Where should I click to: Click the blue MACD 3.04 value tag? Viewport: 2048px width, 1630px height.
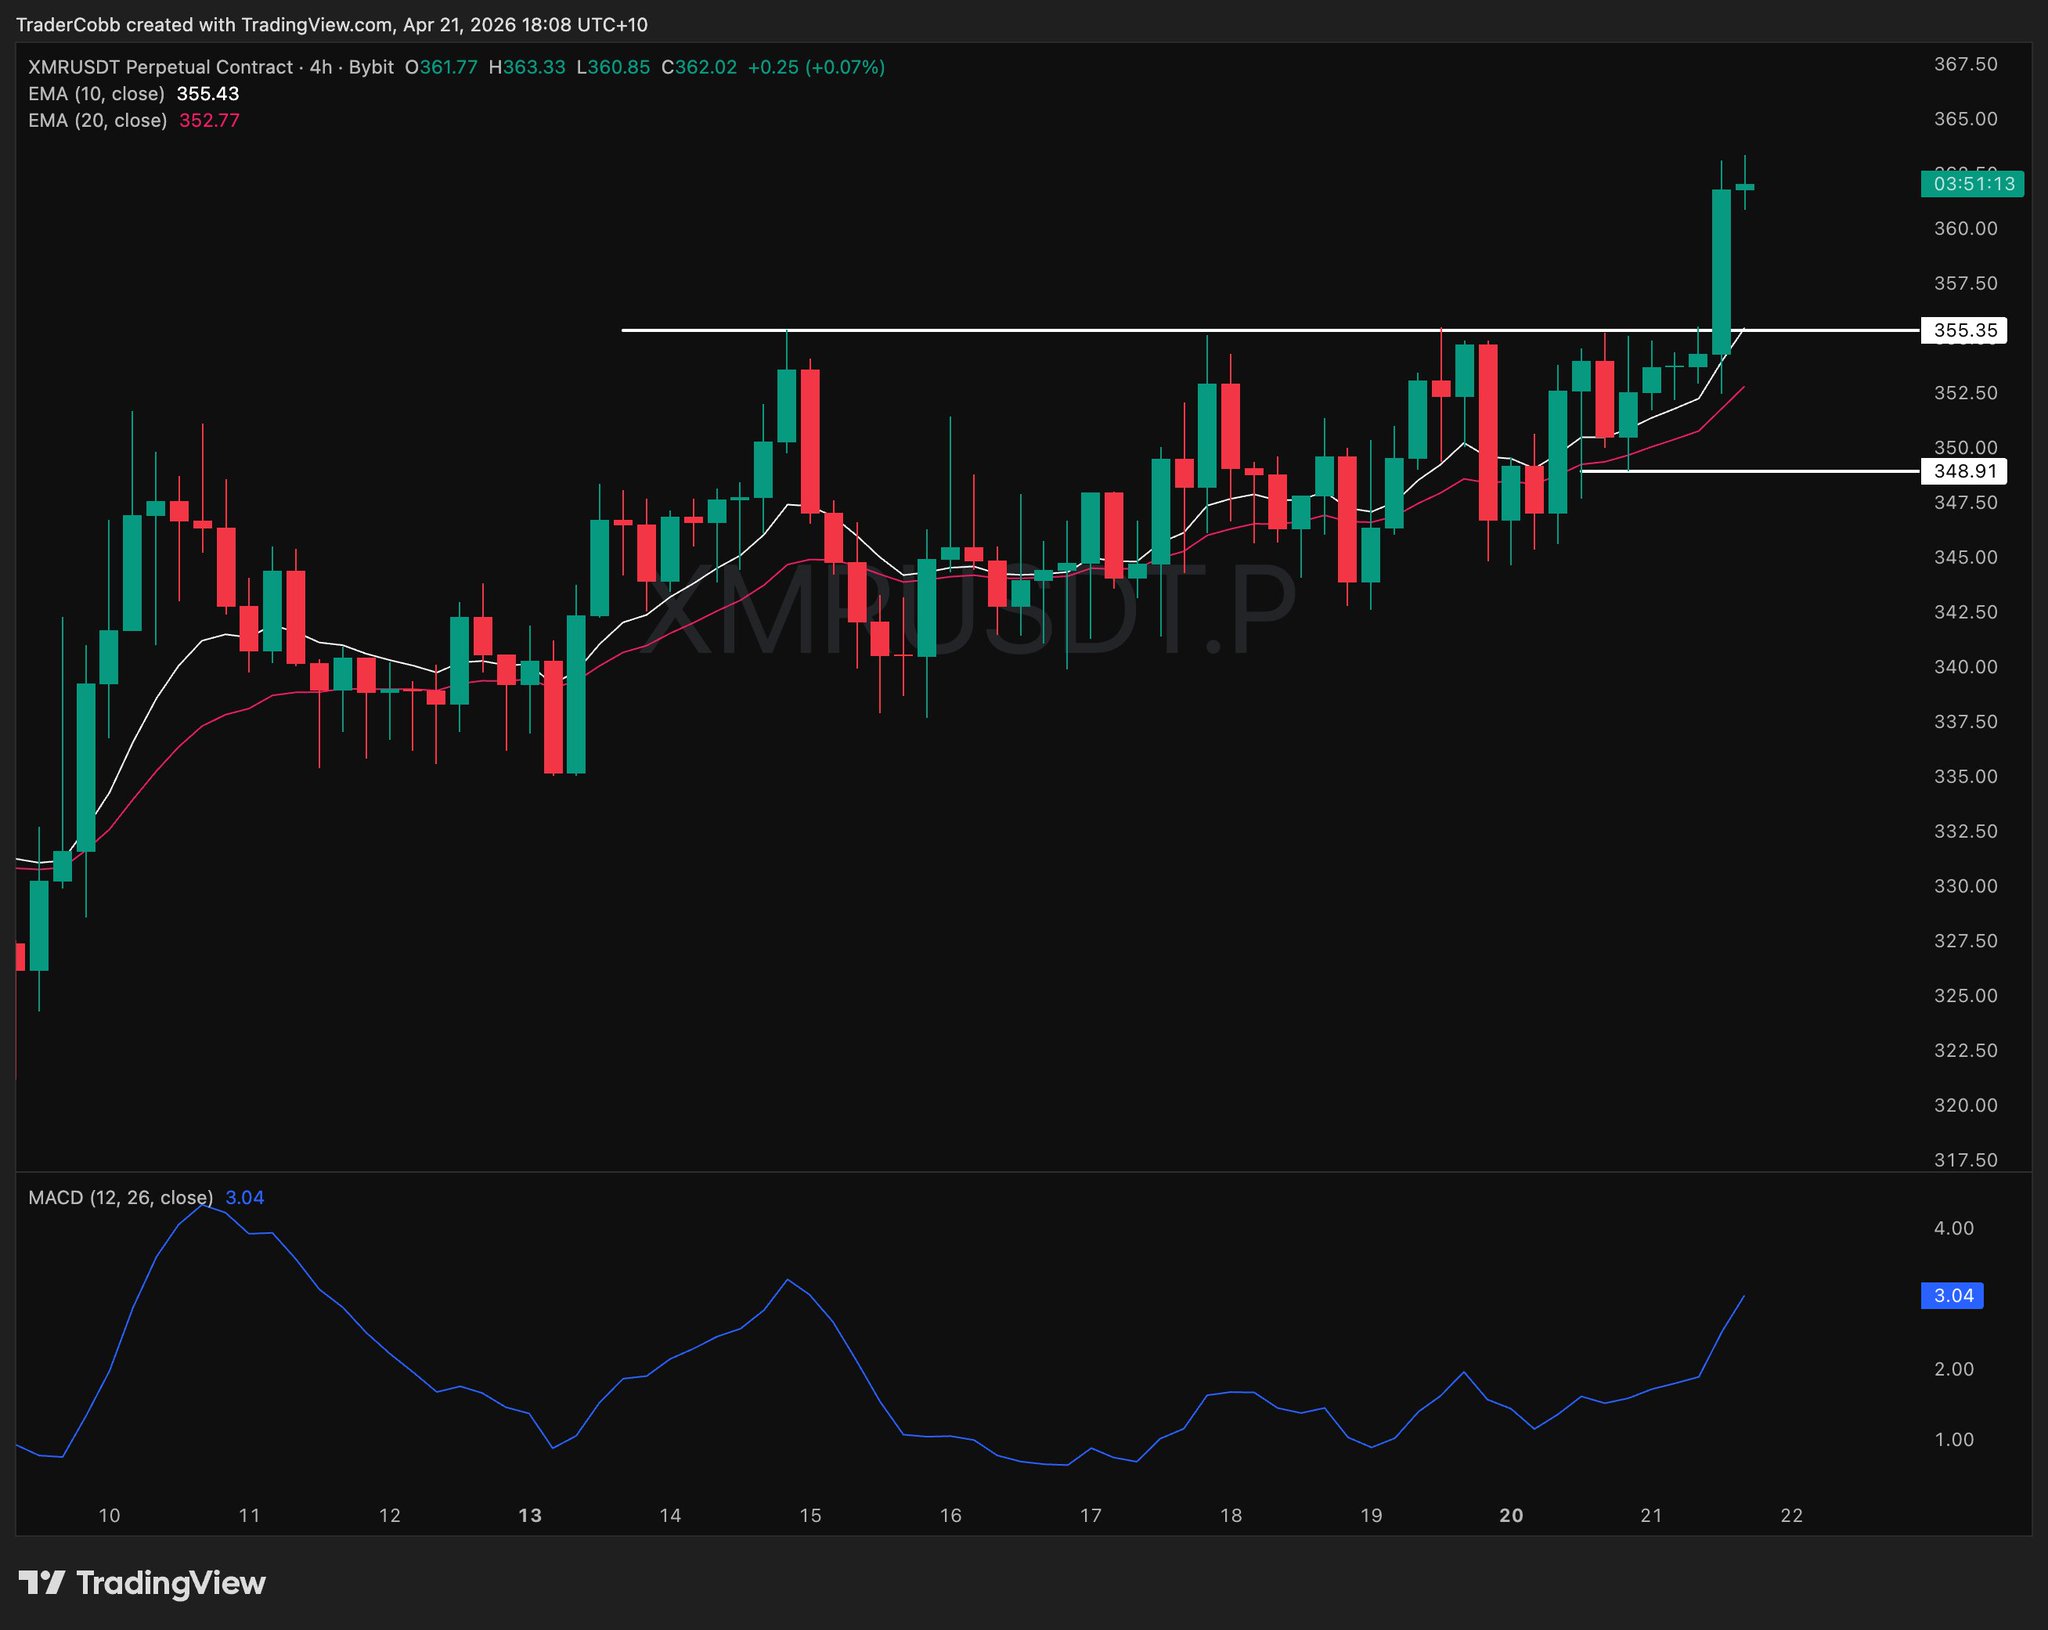[1952, 1296]
